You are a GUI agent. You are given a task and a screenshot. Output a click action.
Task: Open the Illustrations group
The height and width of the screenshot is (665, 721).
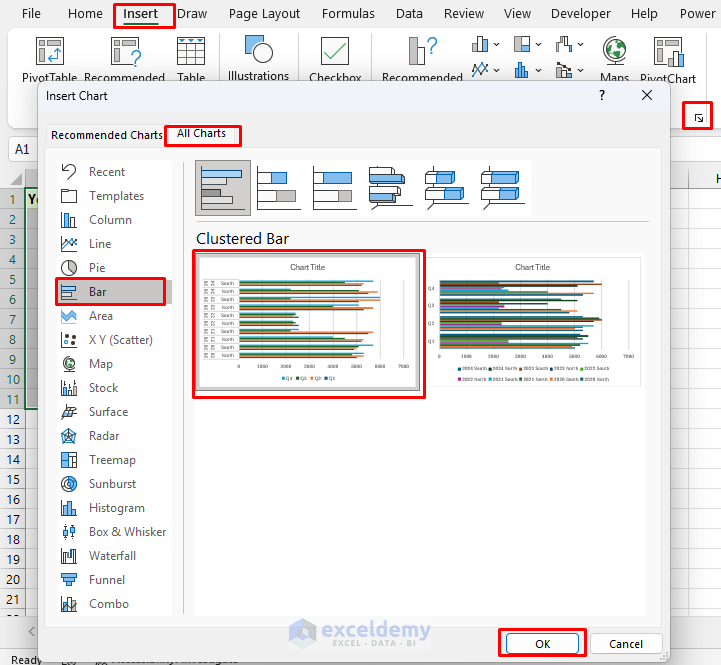pos(258,58)
